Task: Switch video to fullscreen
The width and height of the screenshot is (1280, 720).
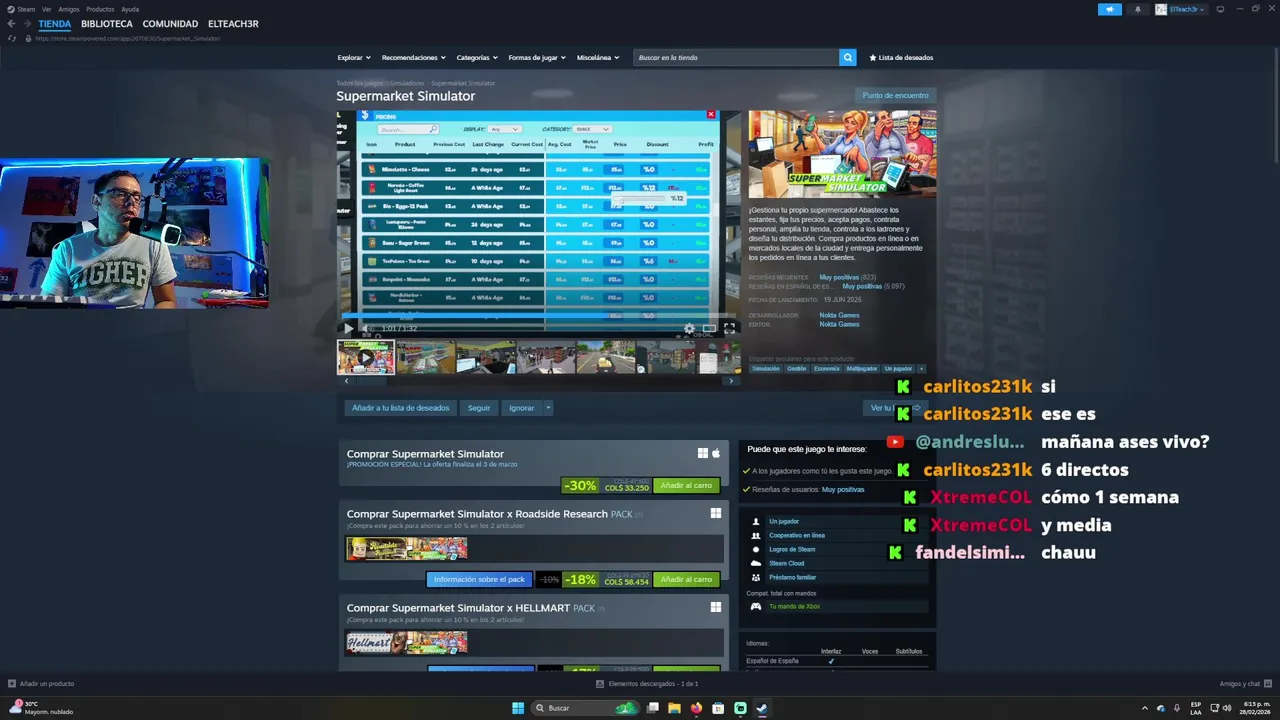Action: point(729,328)
